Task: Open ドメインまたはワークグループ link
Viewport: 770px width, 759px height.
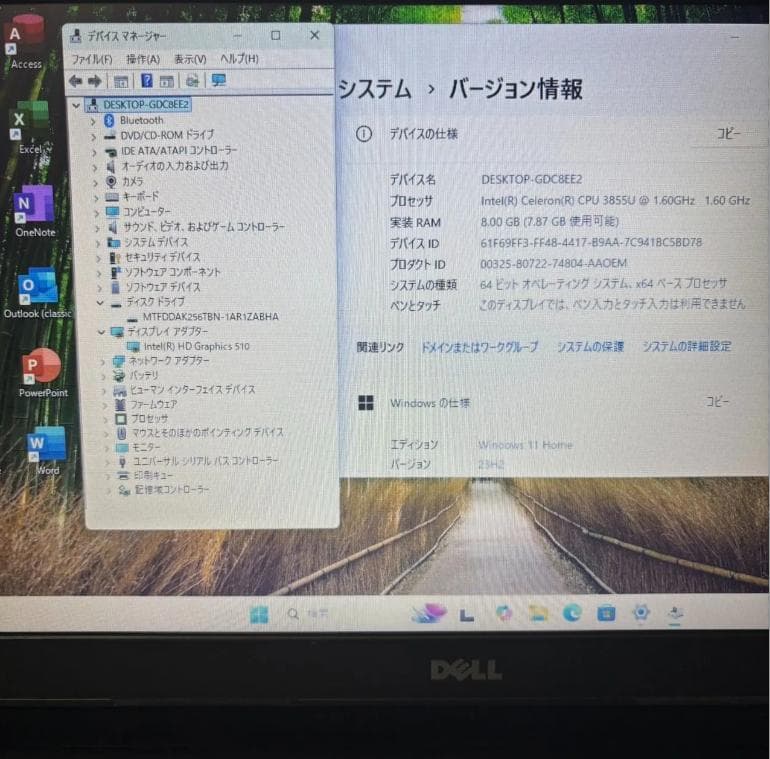Action: [x=480, y=347]
